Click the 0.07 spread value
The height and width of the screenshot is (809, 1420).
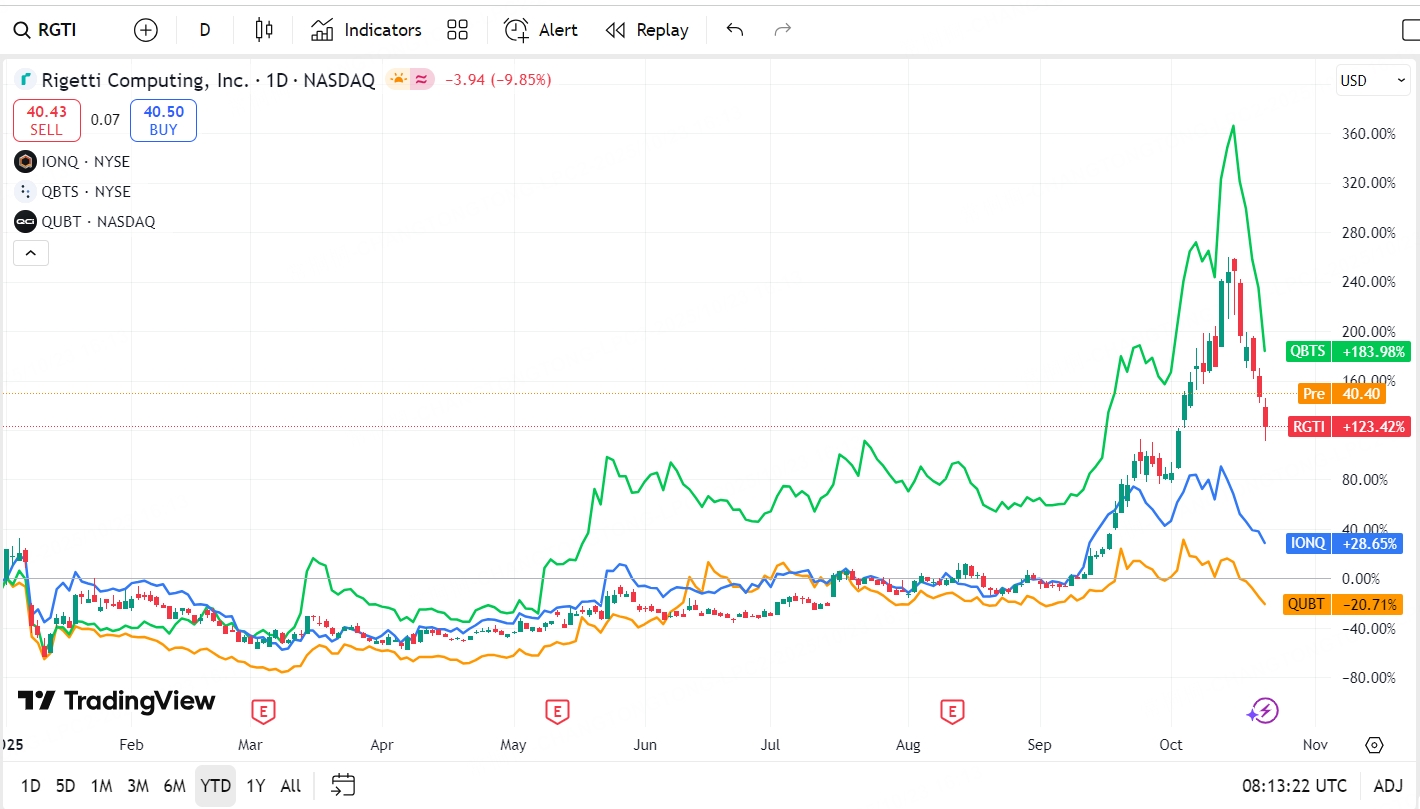pyautogui.click(x=105, y=120)
